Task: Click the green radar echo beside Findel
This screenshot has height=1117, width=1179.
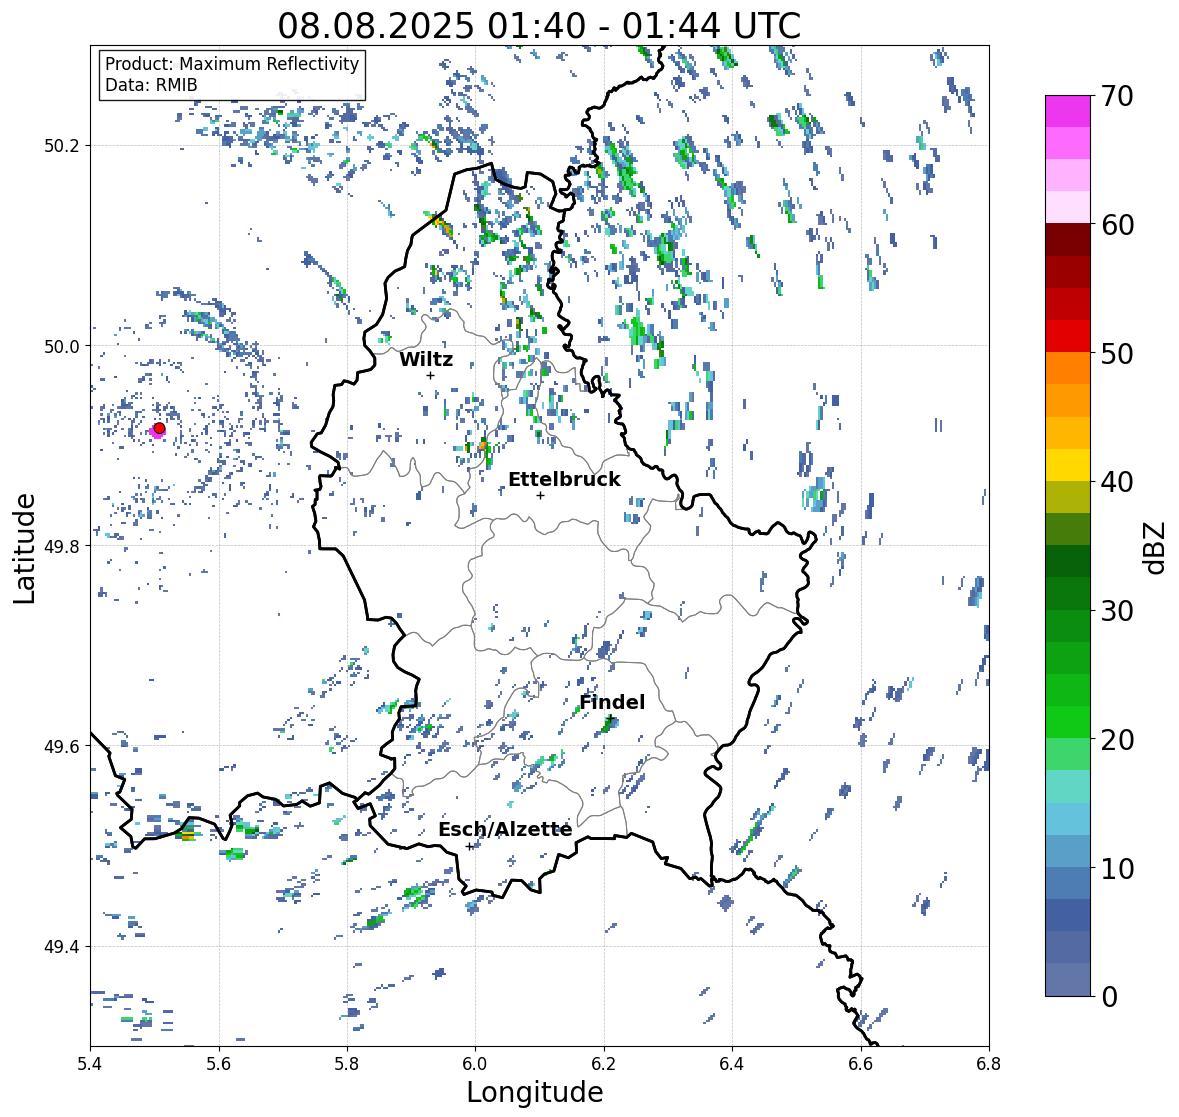Action: 609,725
